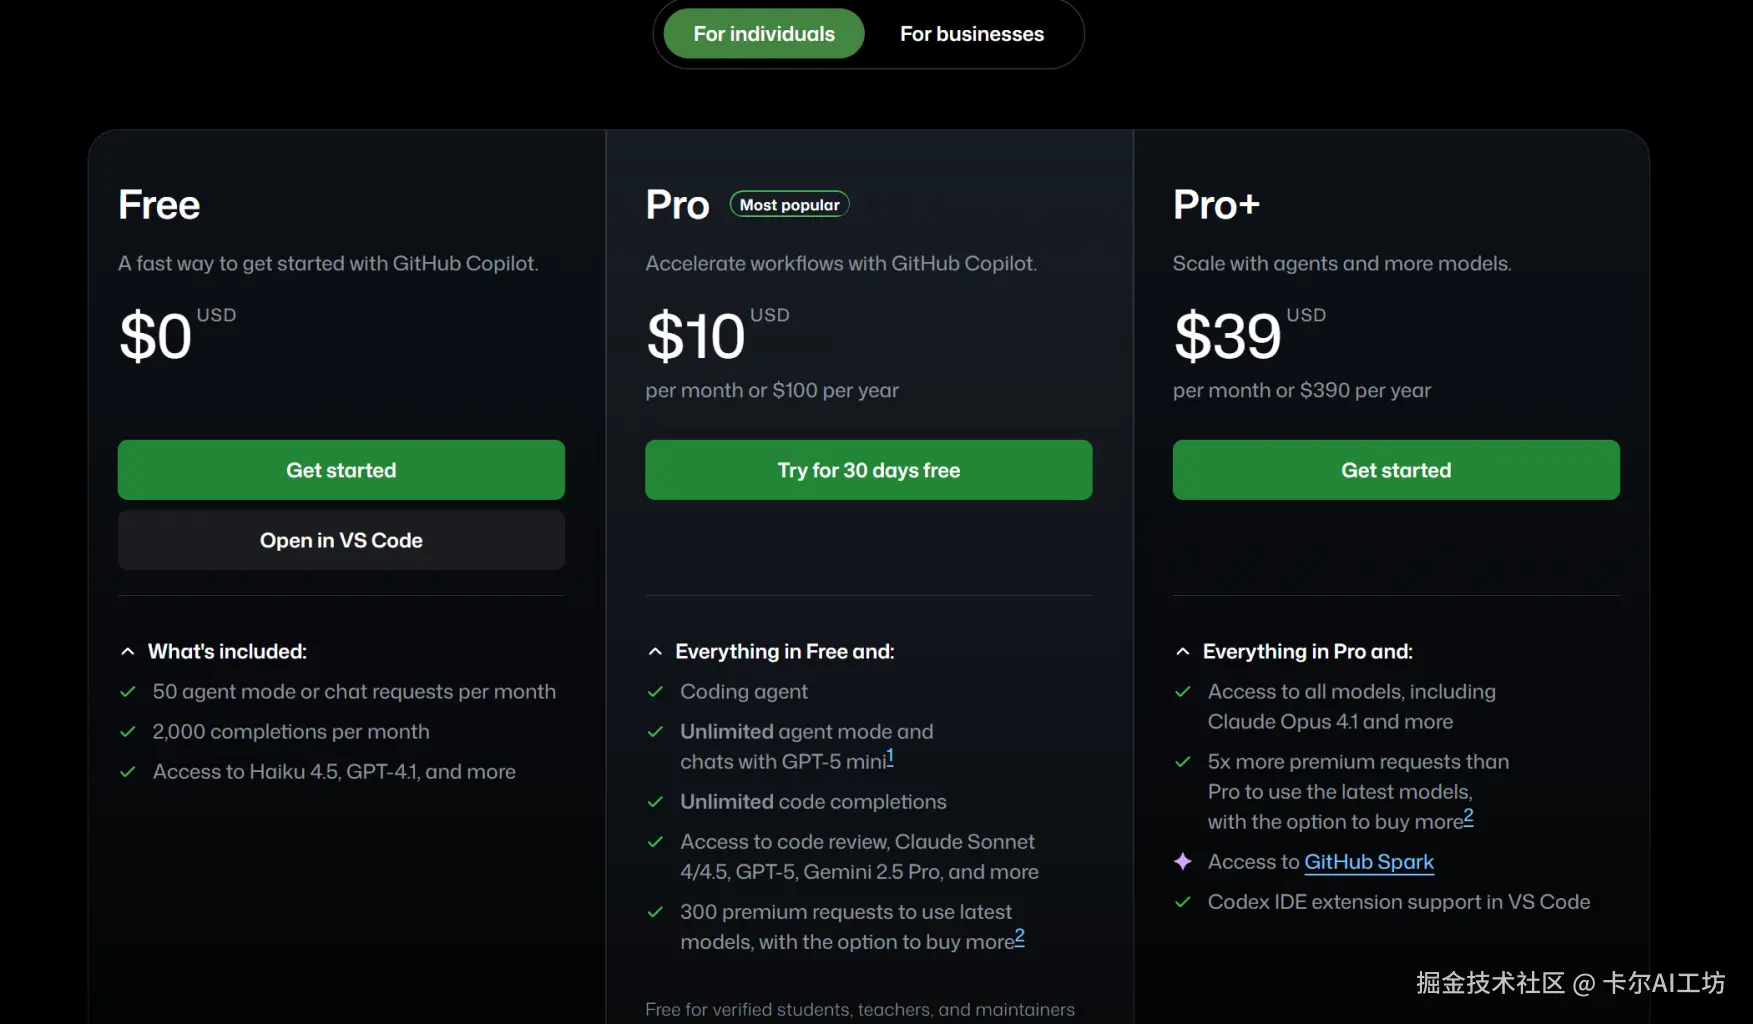Click checkmark beside 50 agent mode requests
Image resolution: width=1753 pixels, height=1024 pixels.
point(128,692)
